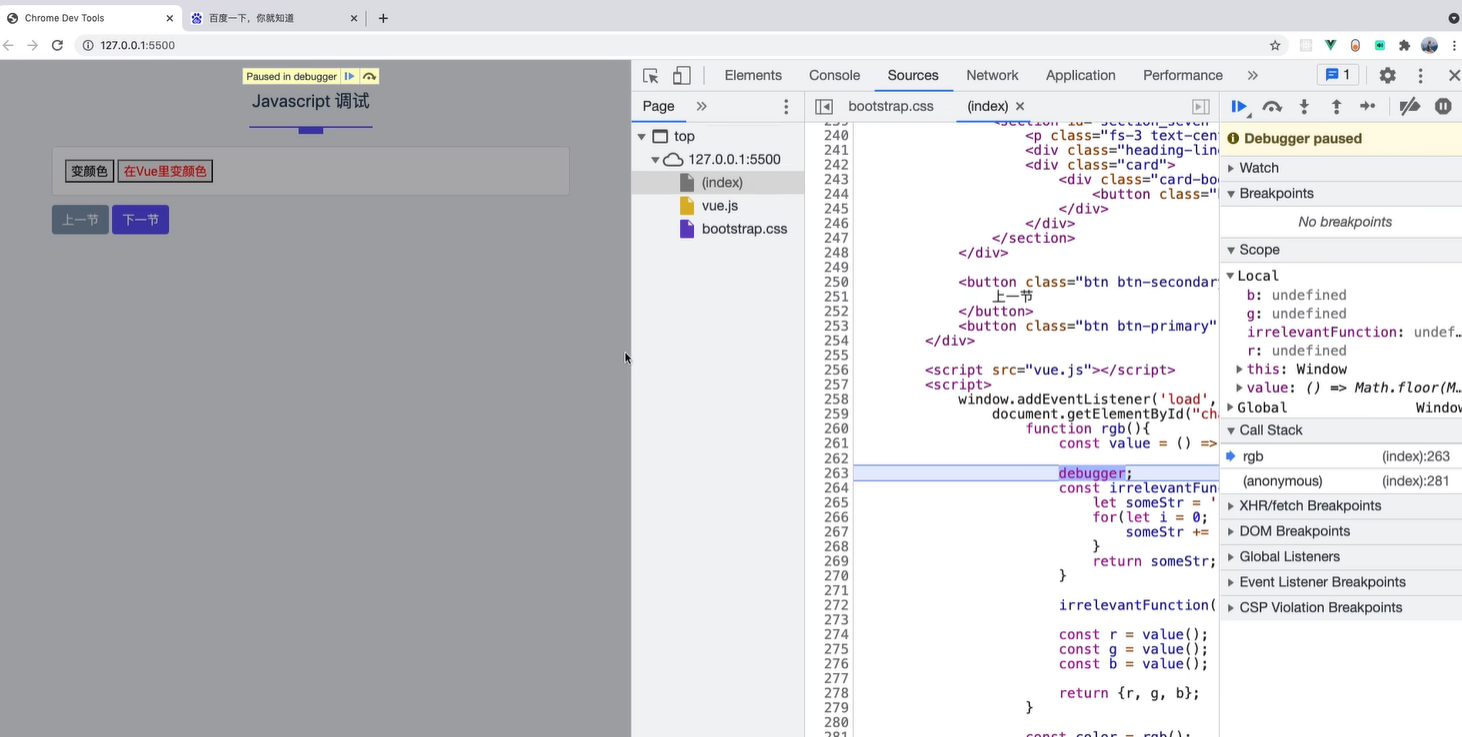Image resolution: width=1462 pixels, height=737 pixels.
Task: Expand the XHR/fetch Breakpoints section
Action: (1309, 506)
